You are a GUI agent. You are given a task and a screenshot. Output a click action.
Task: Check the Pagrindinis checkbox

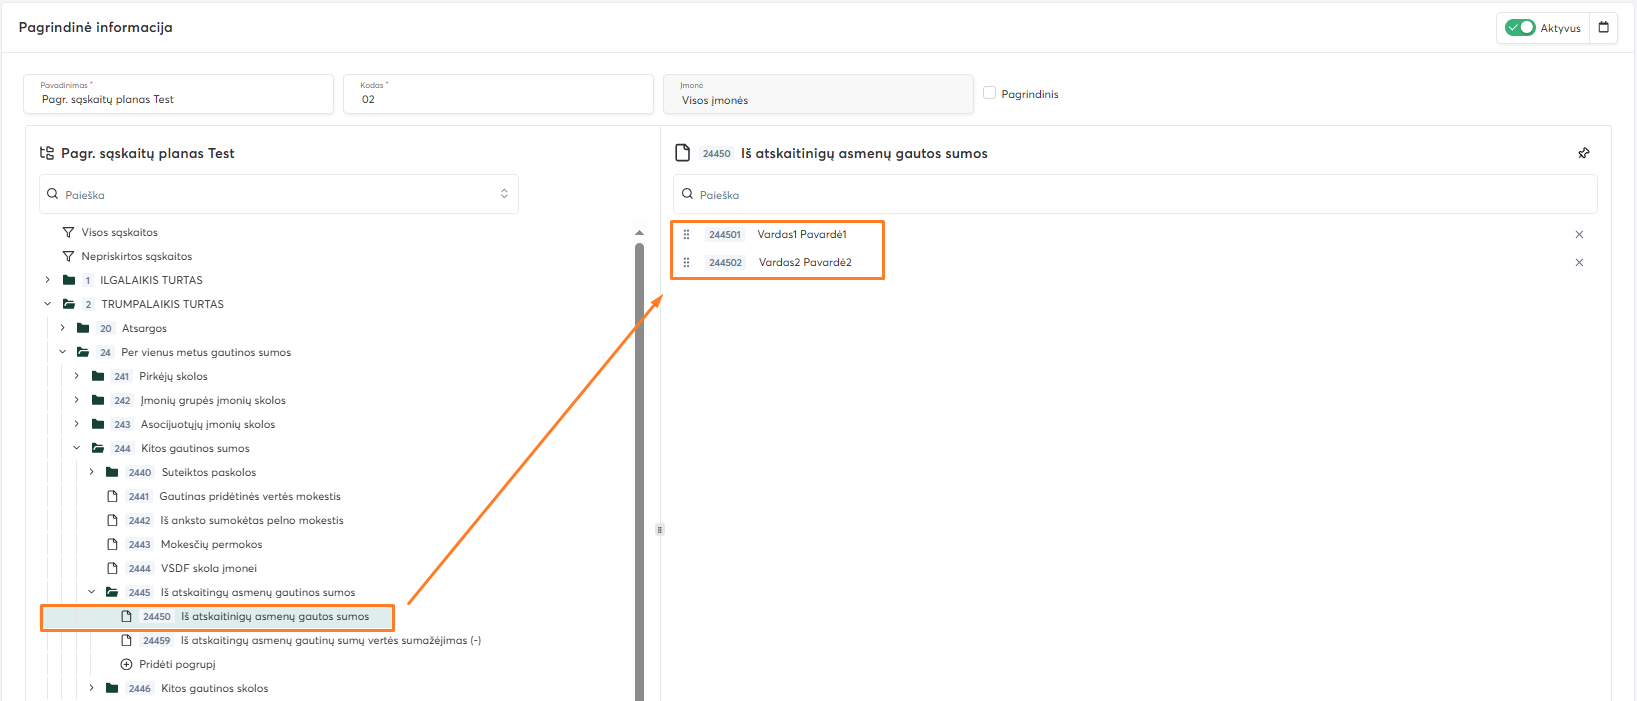(989, 93)
